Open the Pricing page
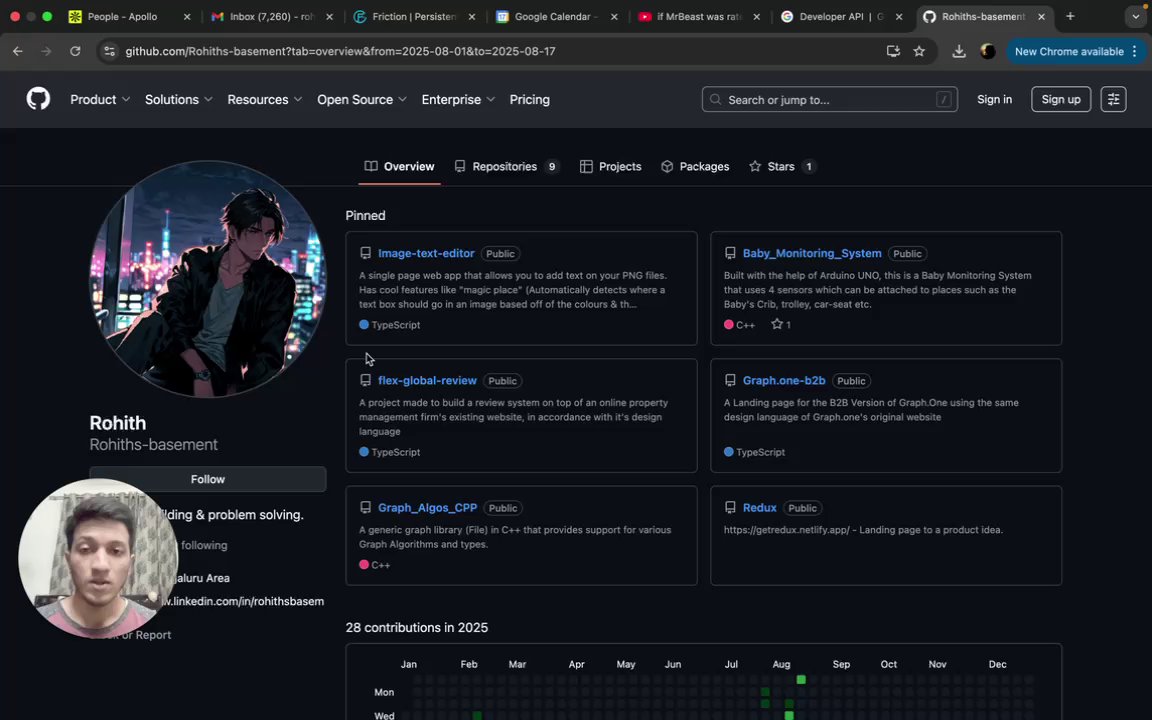Image resolution: width=1152 pixels, height=720 pixels. 530,99
